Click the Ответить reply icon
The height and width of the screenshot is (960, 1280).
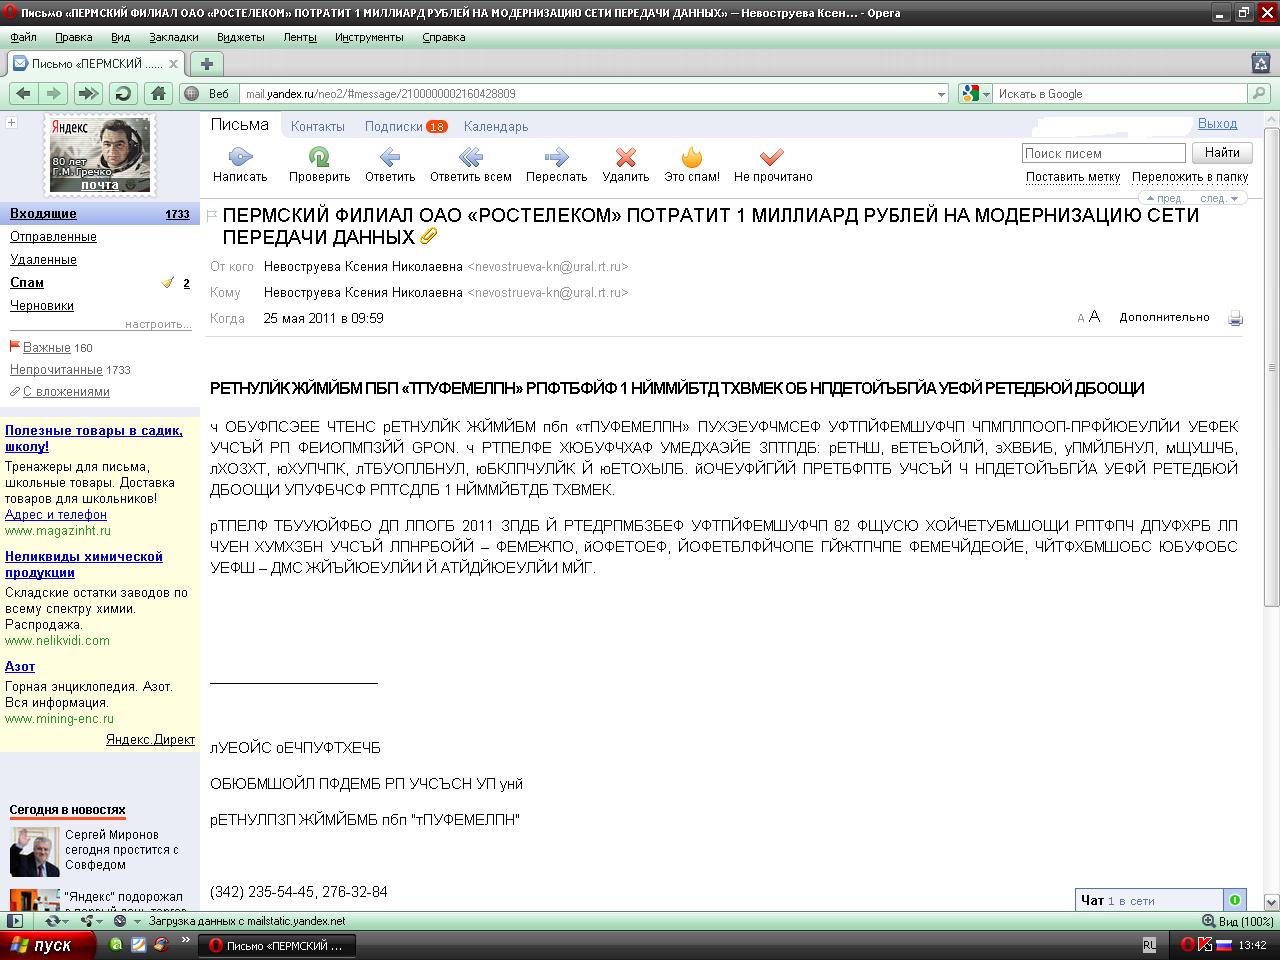(x=390, y=158)
